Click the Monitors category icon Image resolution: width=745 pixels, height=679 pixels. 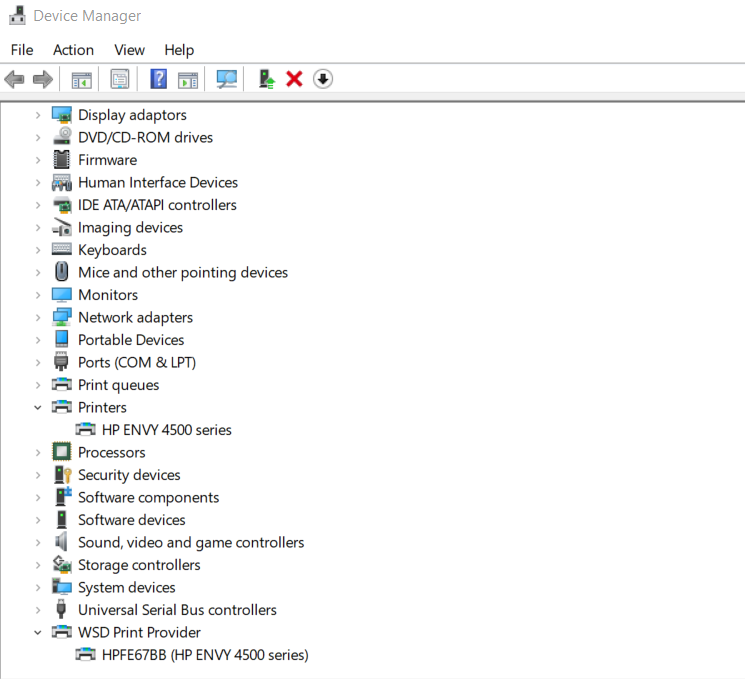click(x=62, y=295)
